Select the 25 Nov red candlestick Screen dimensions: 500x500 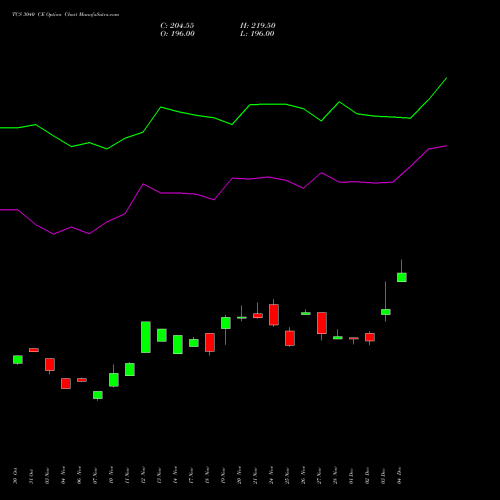click(290, 338)
